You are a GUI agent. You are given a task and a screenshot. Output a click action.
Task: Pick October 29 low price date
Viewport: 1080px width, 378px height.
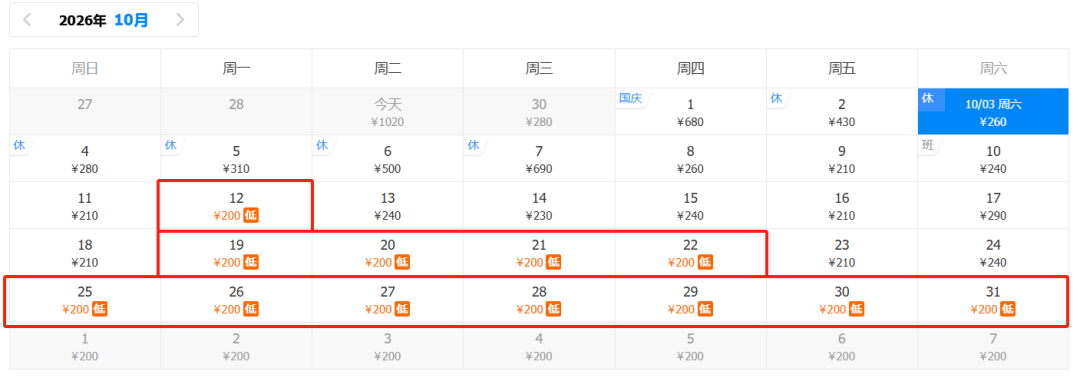click(691, 299)
